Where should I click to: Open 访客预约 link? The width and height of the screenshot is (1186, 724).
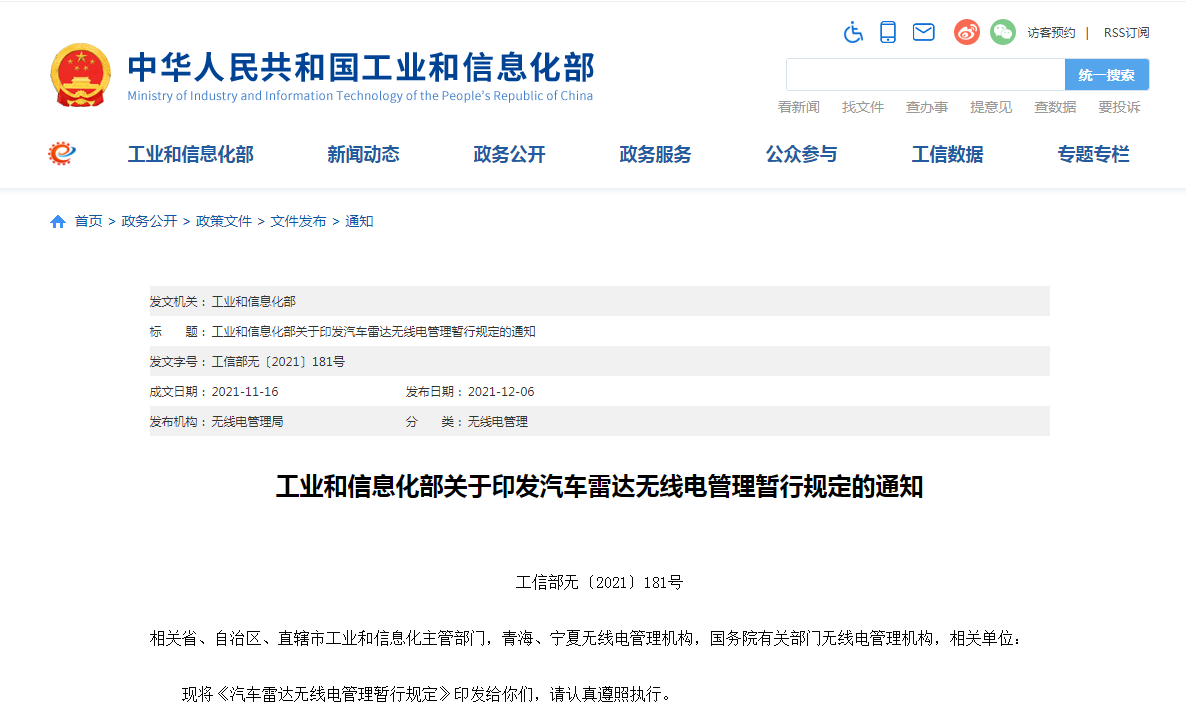pos(1051,33)
